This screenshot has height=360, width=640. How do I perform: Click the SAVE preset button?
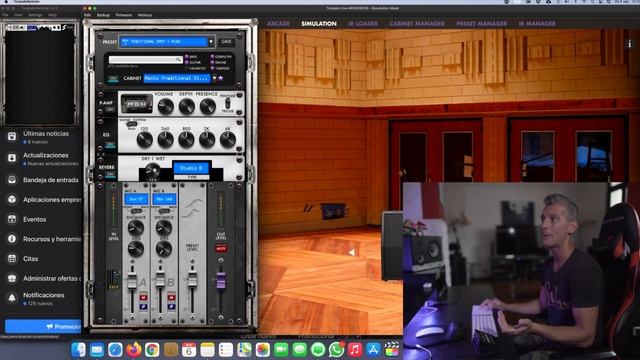coord(226,42)
